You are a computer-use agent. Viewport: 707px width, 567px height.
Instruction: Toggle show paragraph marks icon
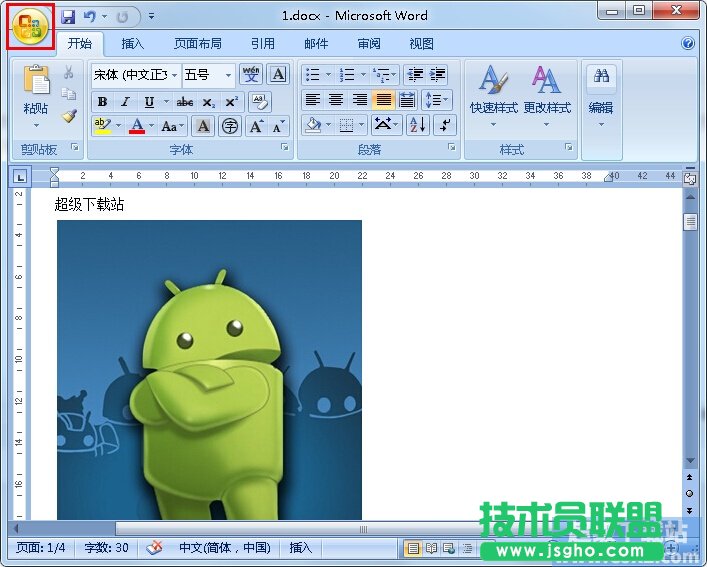[446, 125]
